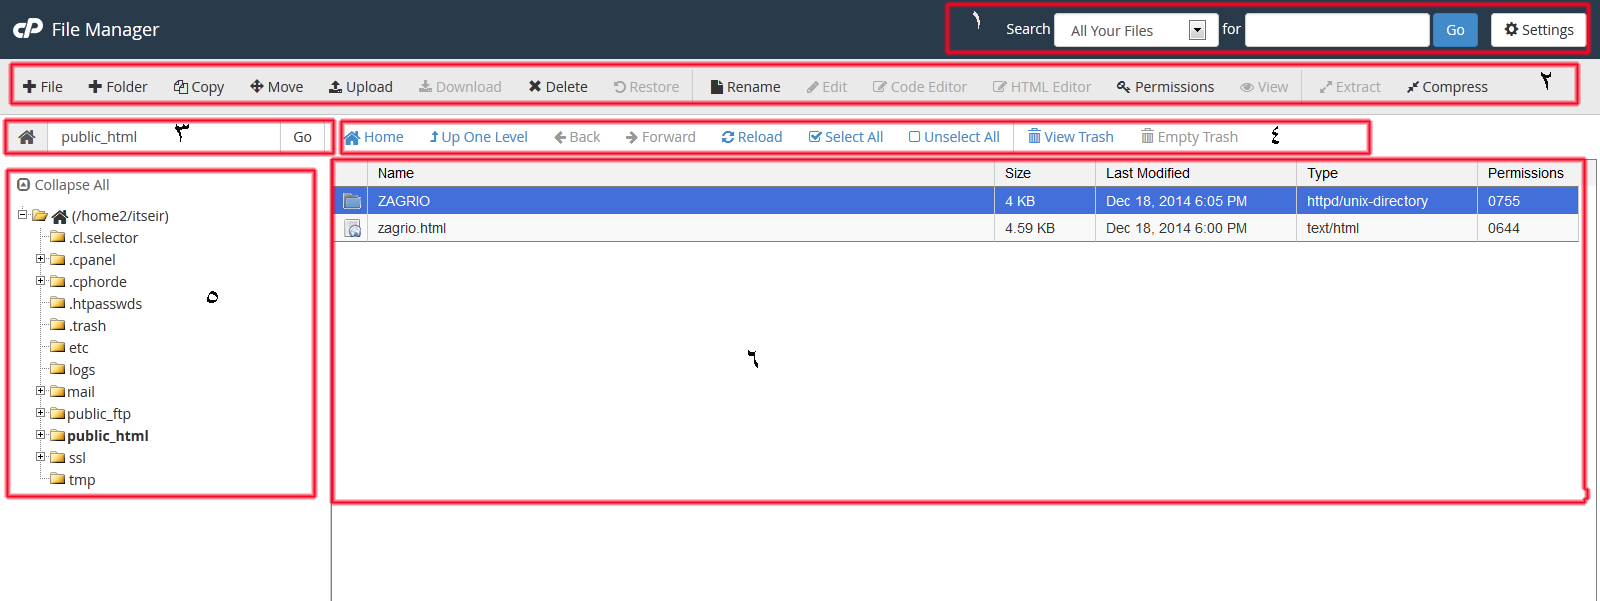Sort by Permissions column header
This screenshot has height=601, width=1600.
(1528, 173)
